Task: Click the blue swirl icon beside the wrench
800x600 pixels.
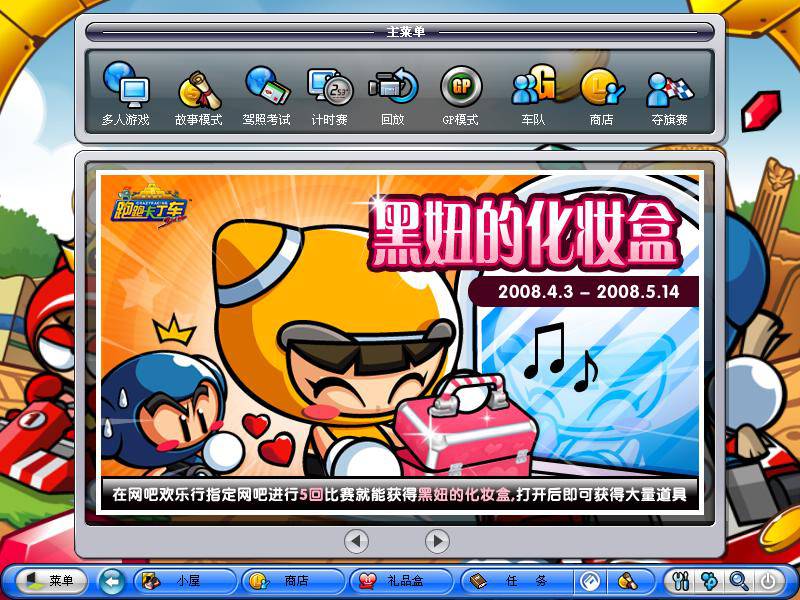Action: tap(710, 581)
